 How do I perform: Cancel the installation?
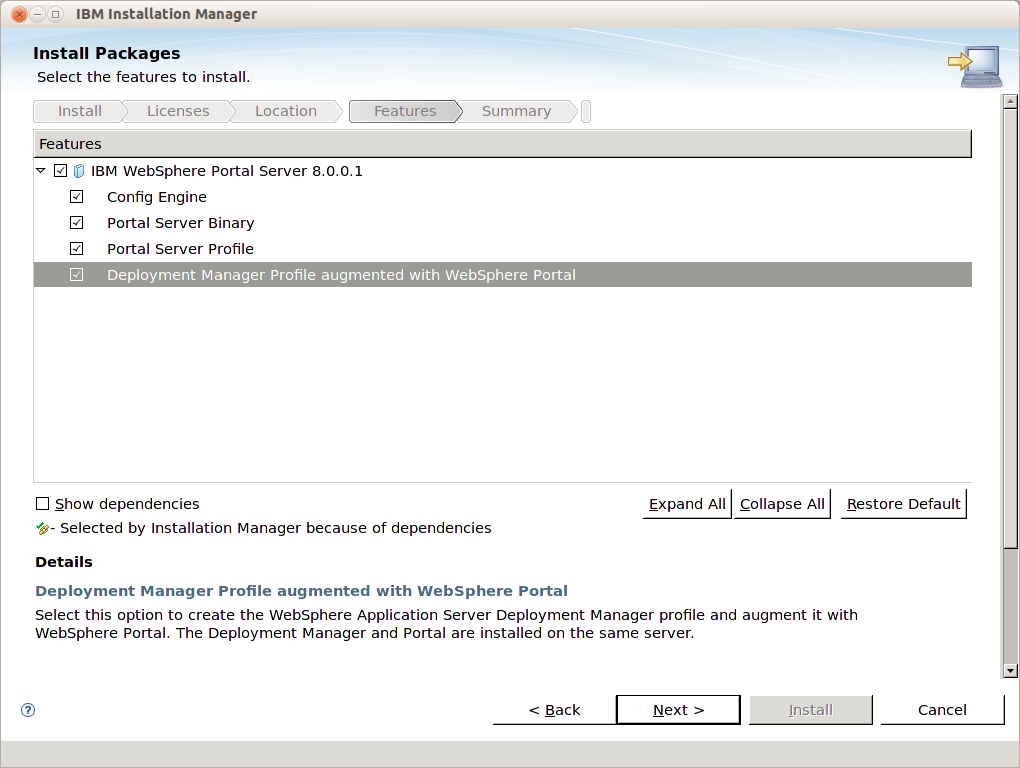point(942,709)
